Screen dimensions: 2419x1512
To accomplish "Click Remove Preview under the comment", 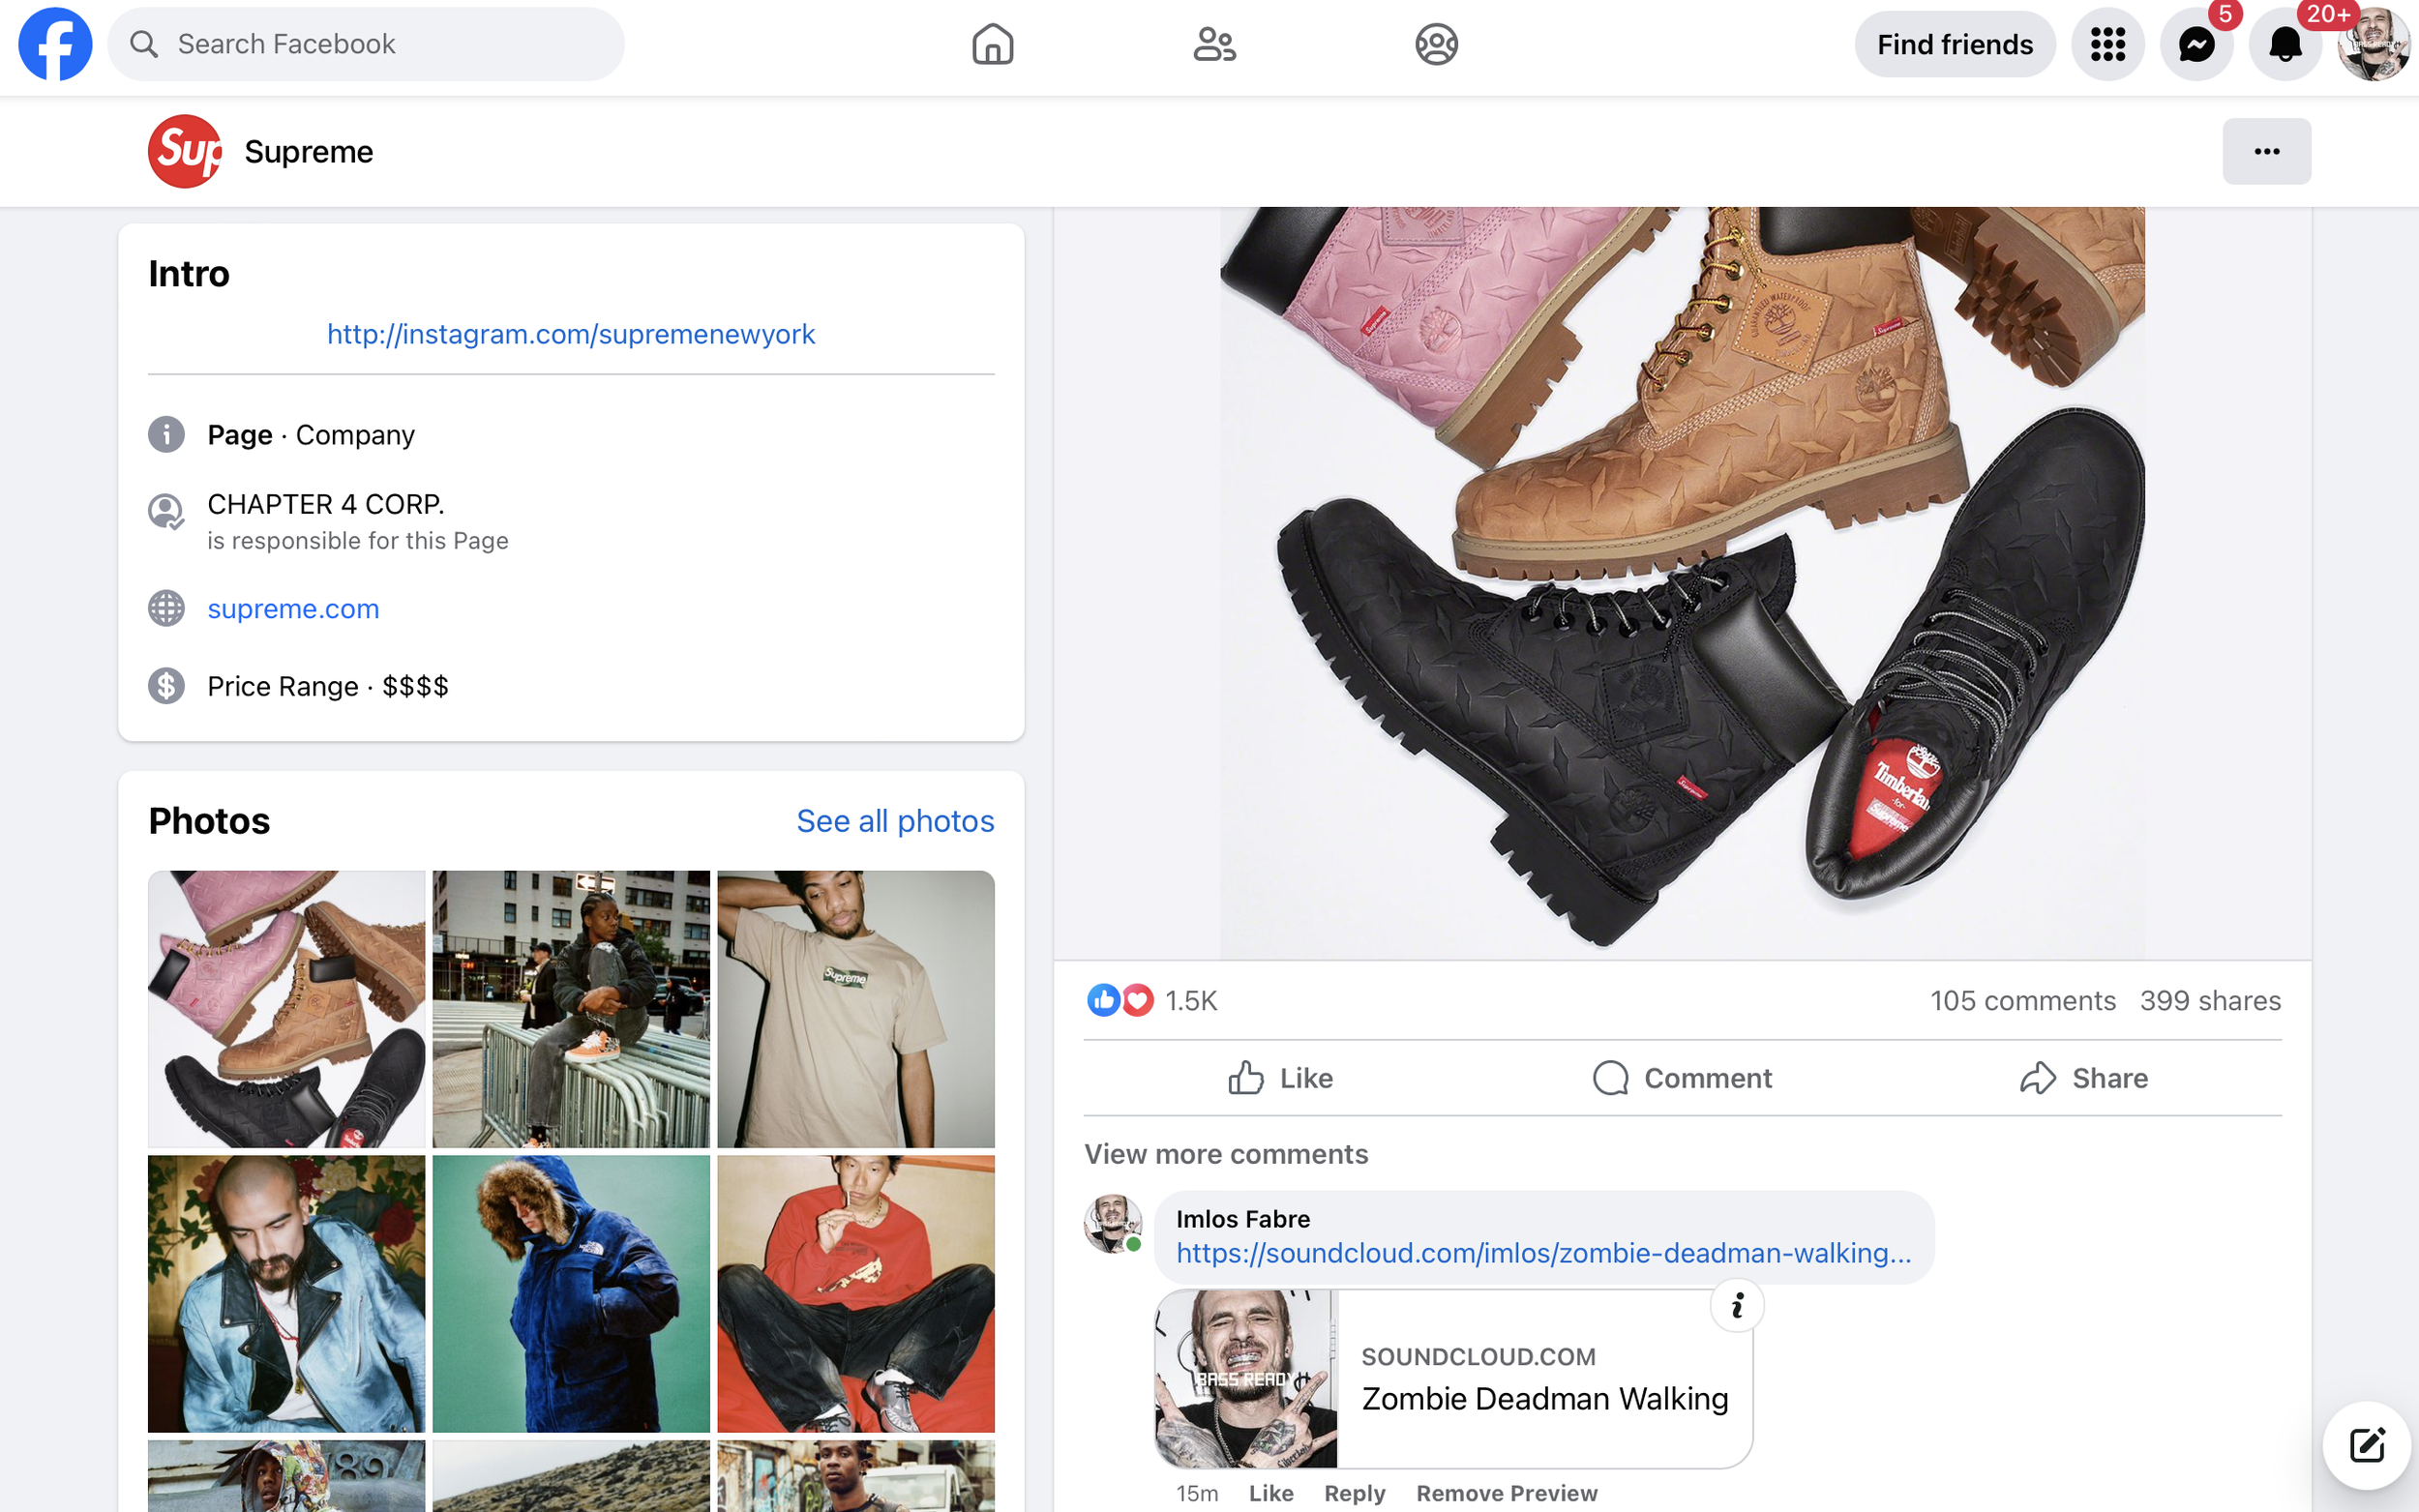I will pyautogui.click(x=1506, y=1493).
